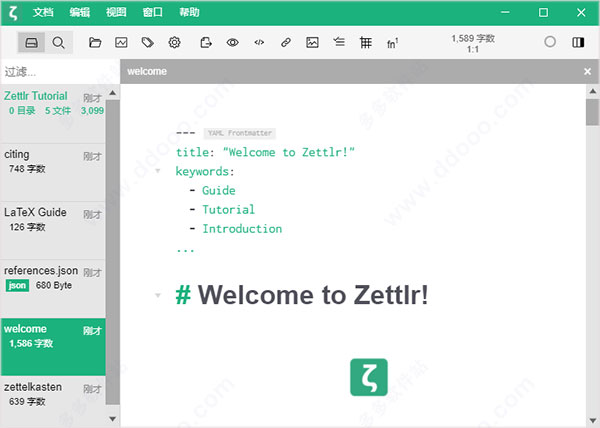The width and height of the screenshot is (600, 428).
Task: Minimize the Zettlr window
Action: tap(505, 12)
